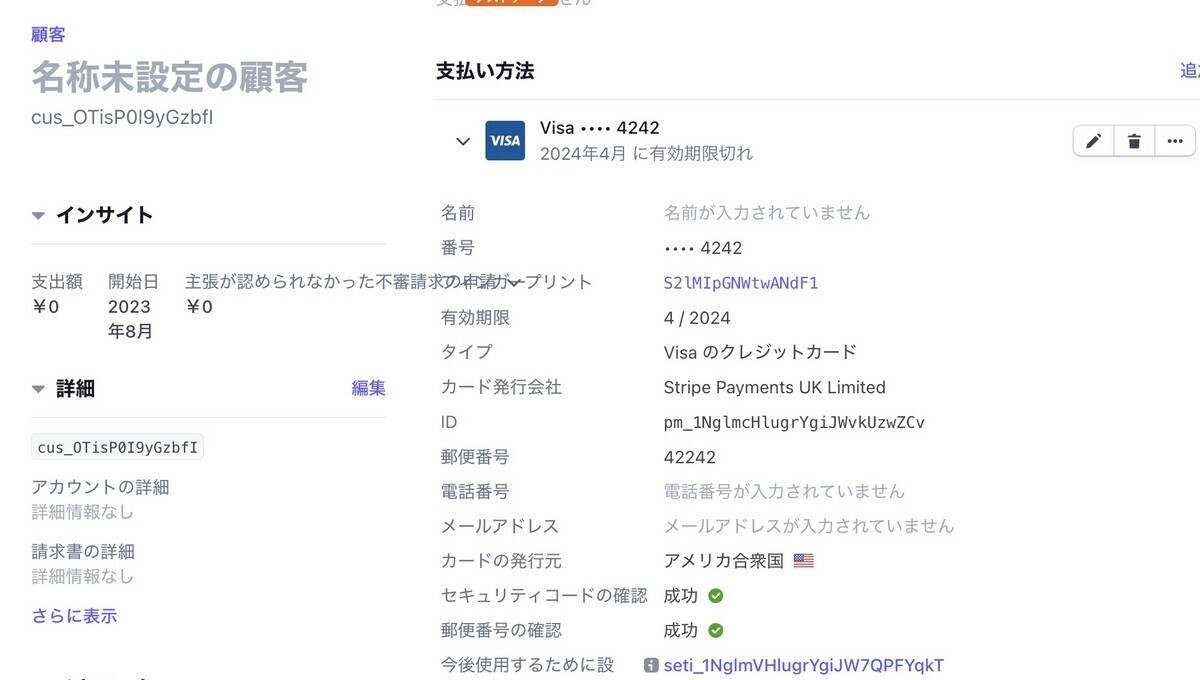Click the Visa card logo
The width and height of the screenshot is (1200, 680).
click(x=505, y=141)
